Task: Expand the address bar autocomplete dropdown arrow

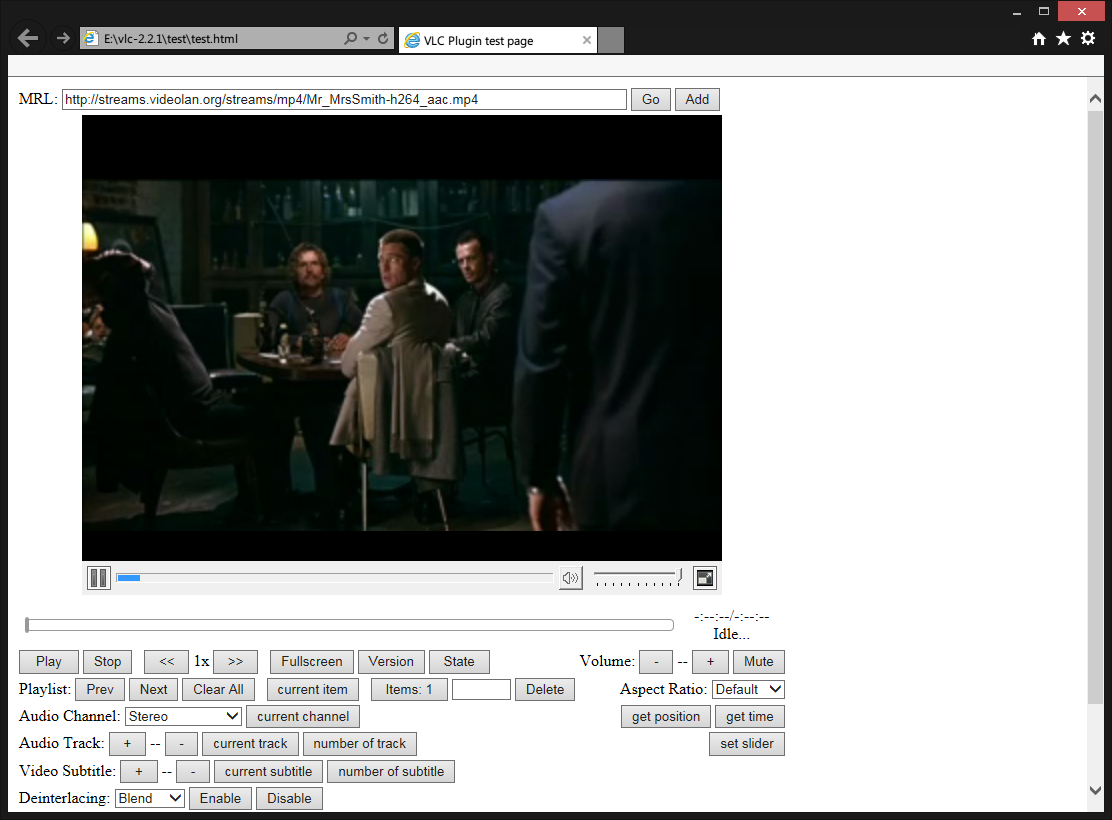Action: (x=367, y=38)
